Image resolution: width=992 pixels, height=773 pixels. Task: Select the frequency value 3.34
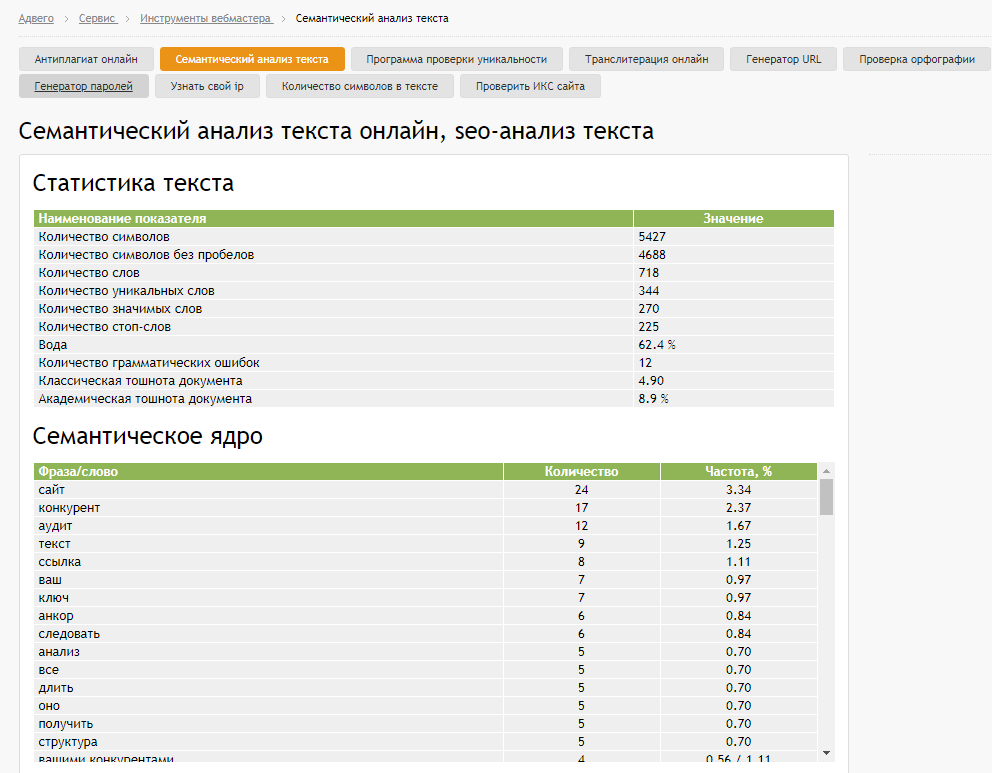point(738,490)
